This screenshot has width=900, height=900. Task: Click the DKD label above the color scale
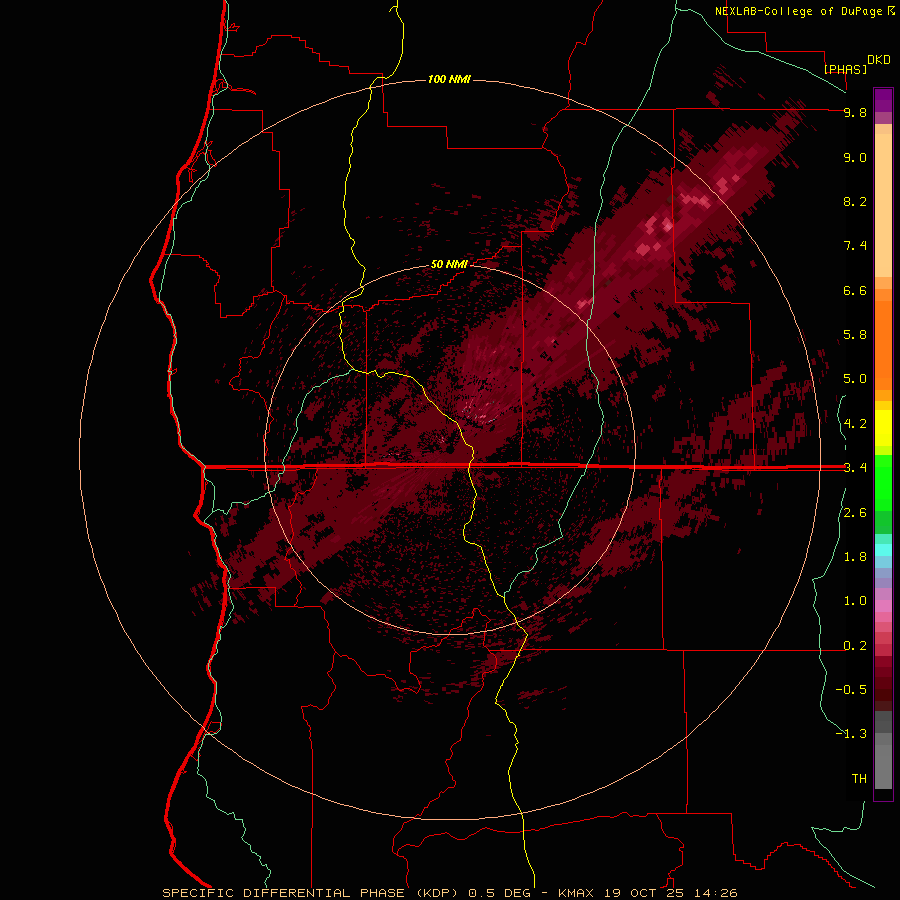click(878, 60)
